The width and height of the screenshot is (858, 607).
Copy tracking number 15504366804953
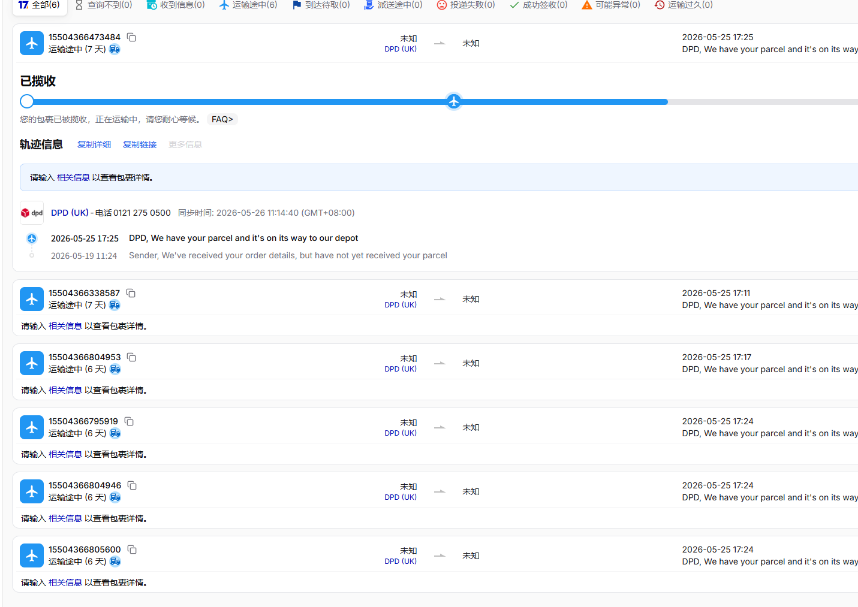point(131,357)
